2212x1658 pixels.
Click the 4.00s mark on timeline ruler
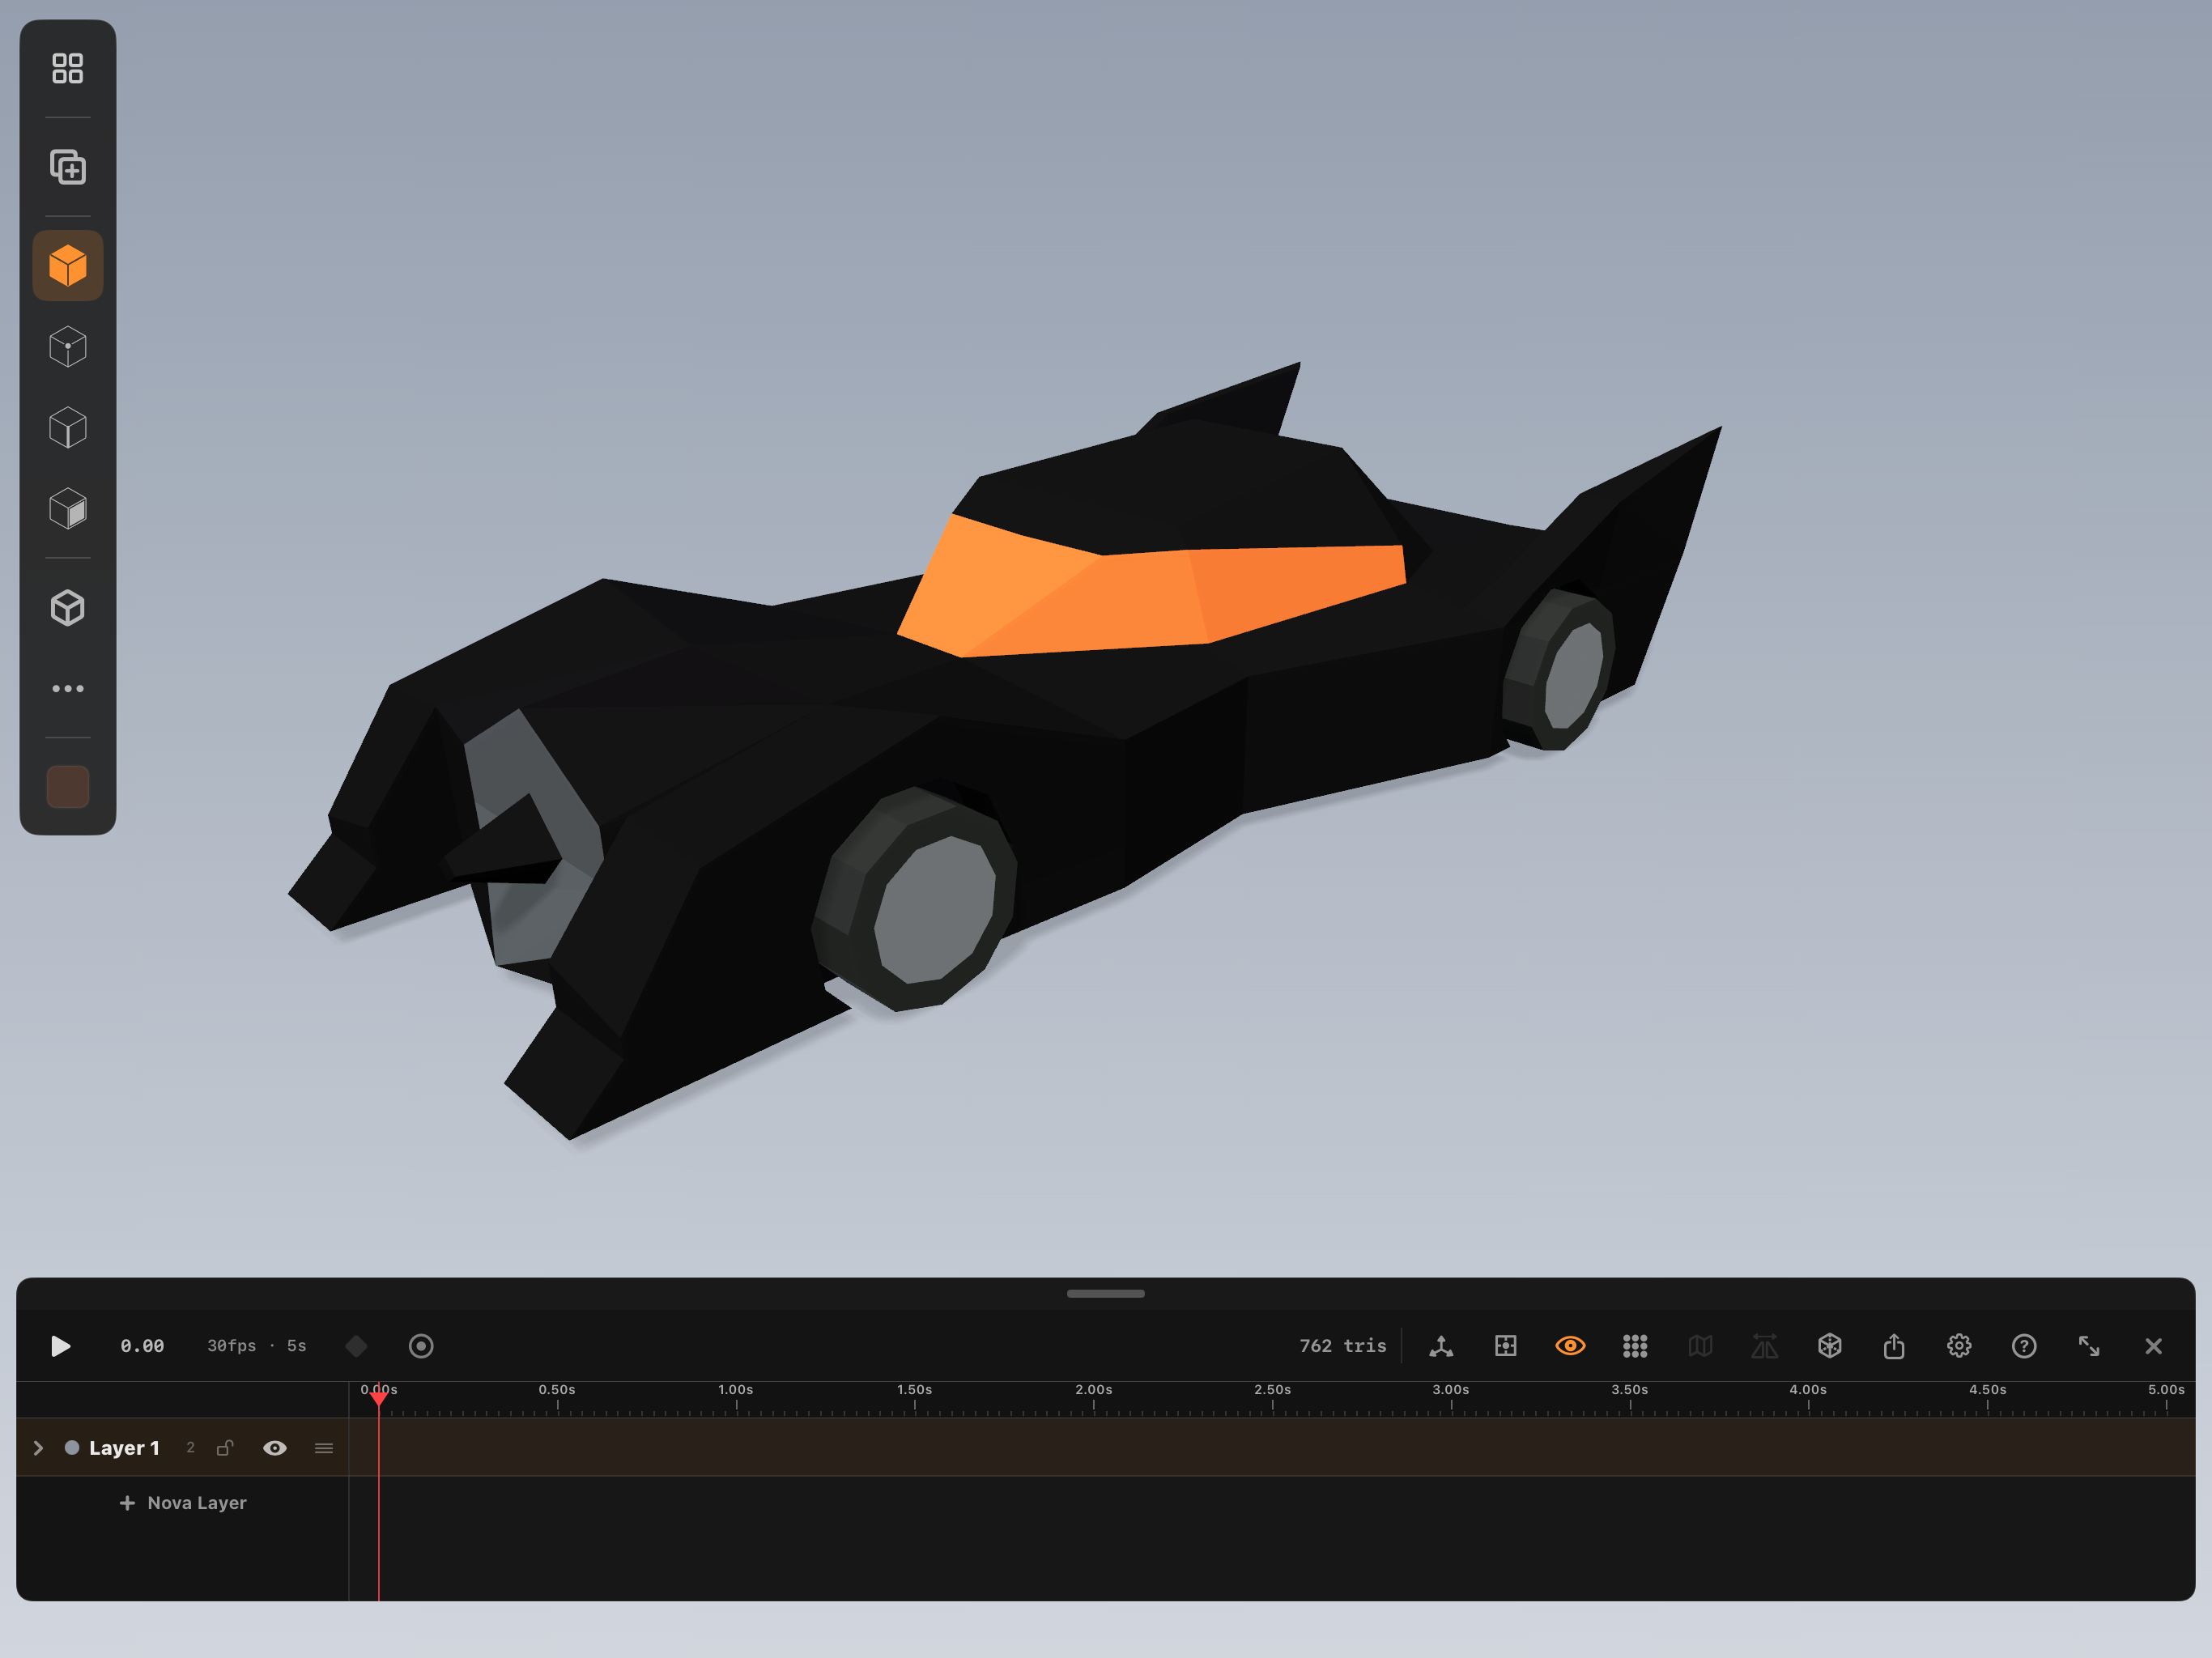[x=1808, y=1390]
